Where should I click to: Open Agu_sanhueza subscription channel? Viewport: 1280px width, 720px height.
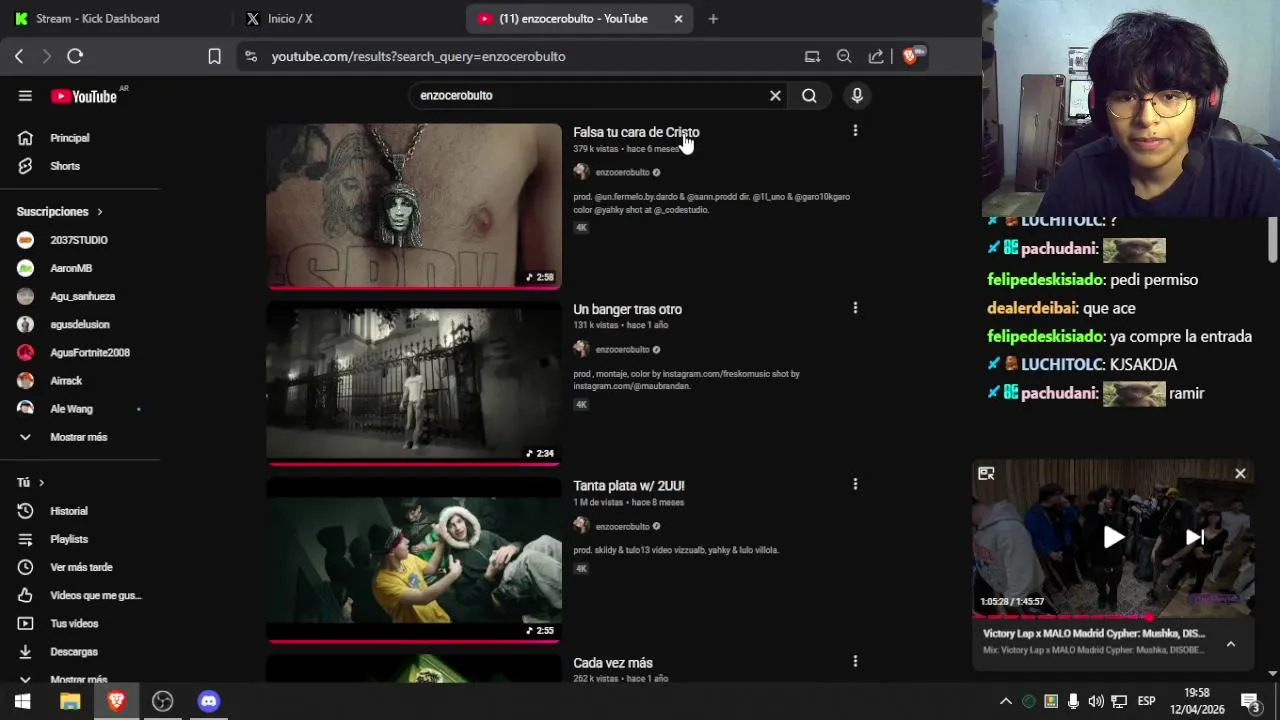pyautogui.click(x=80, y=296)
